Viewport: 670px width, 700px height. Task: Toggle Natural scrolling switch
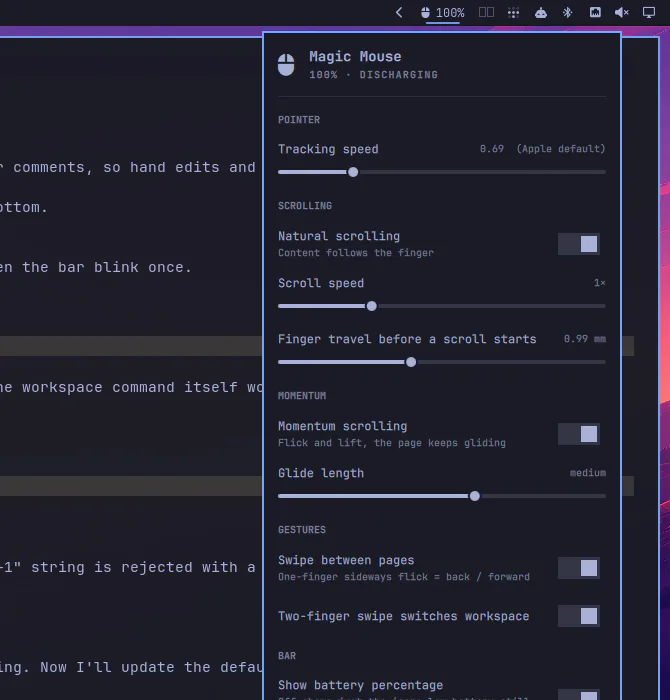point(578,244)
